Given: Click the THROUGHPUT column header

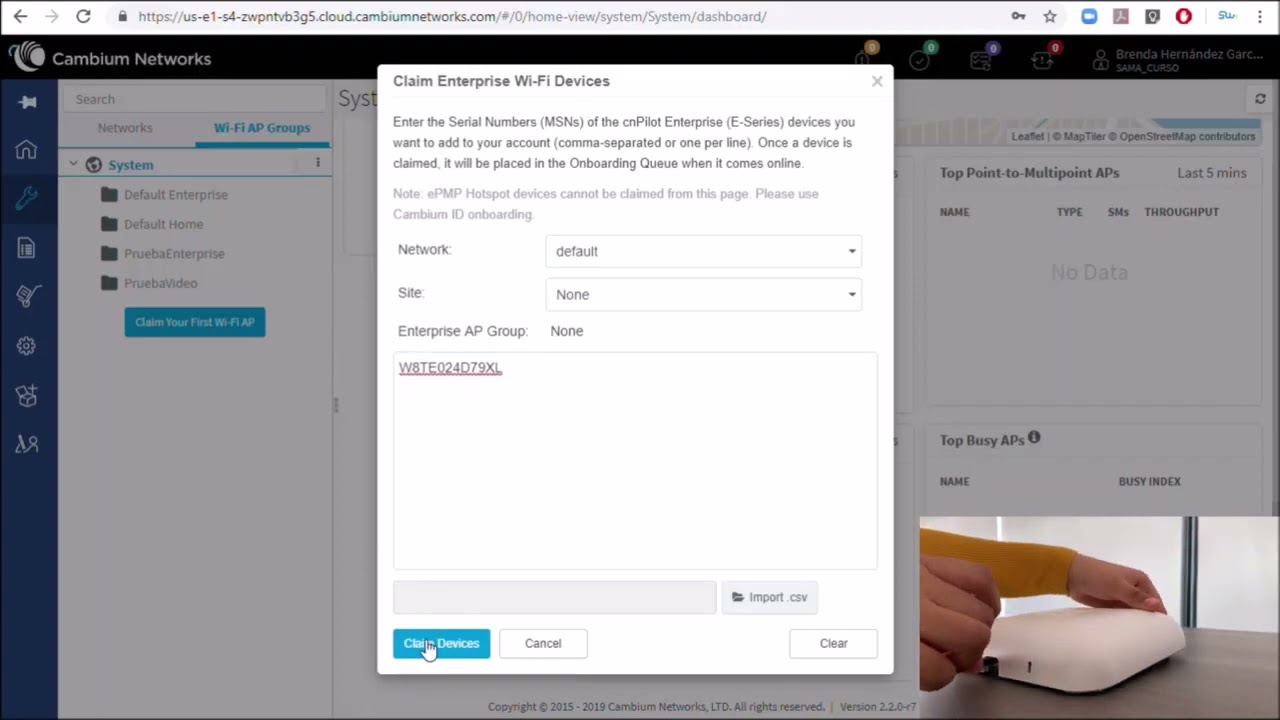Looking at the screenshot, I should tap(1181, 212).
